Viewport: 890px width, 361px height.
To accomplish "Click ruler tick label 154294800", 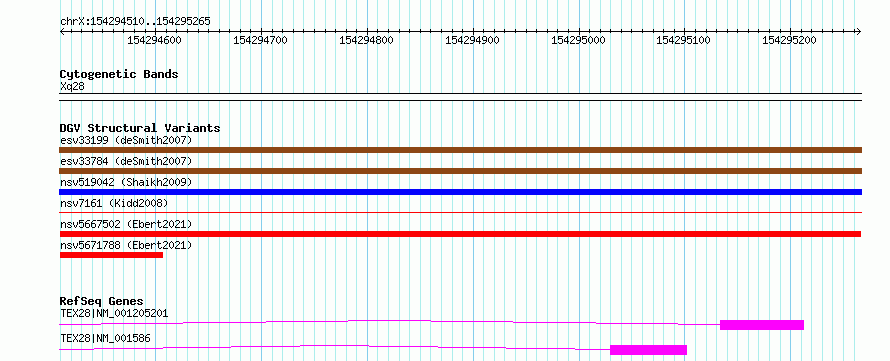I will click(366, 40).
